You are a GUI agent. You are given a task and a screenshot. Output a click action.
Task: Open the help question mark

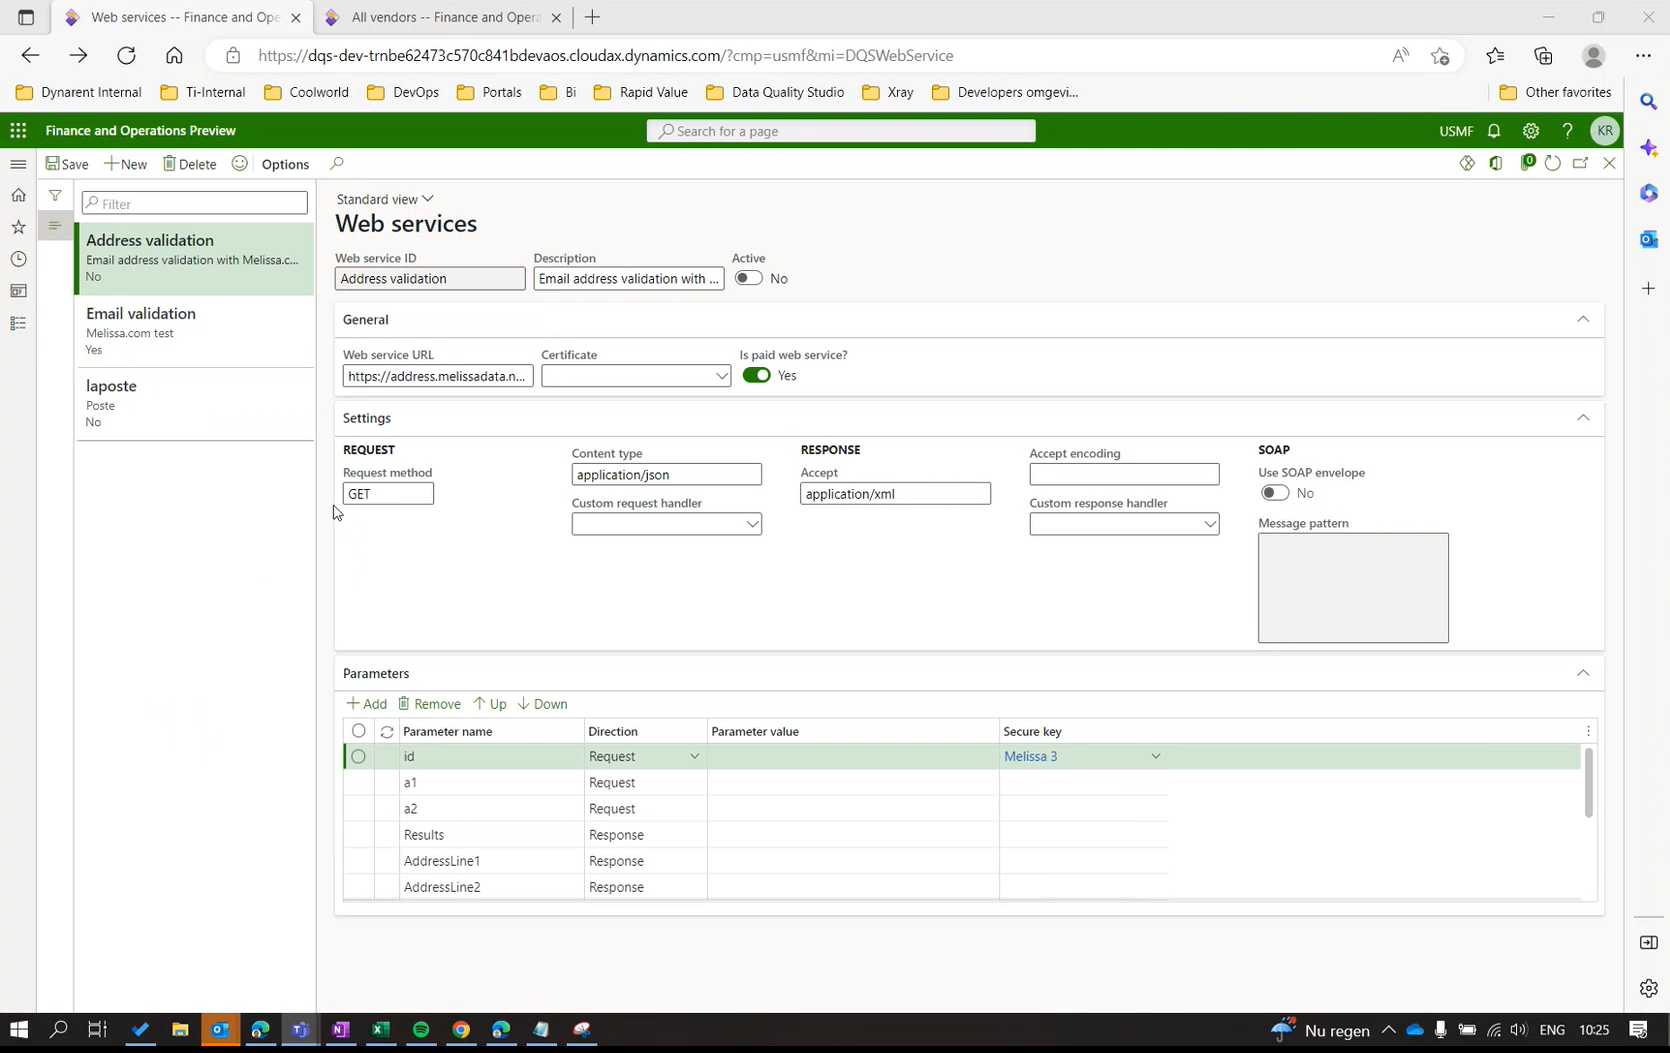click(x=1568, y=131)
